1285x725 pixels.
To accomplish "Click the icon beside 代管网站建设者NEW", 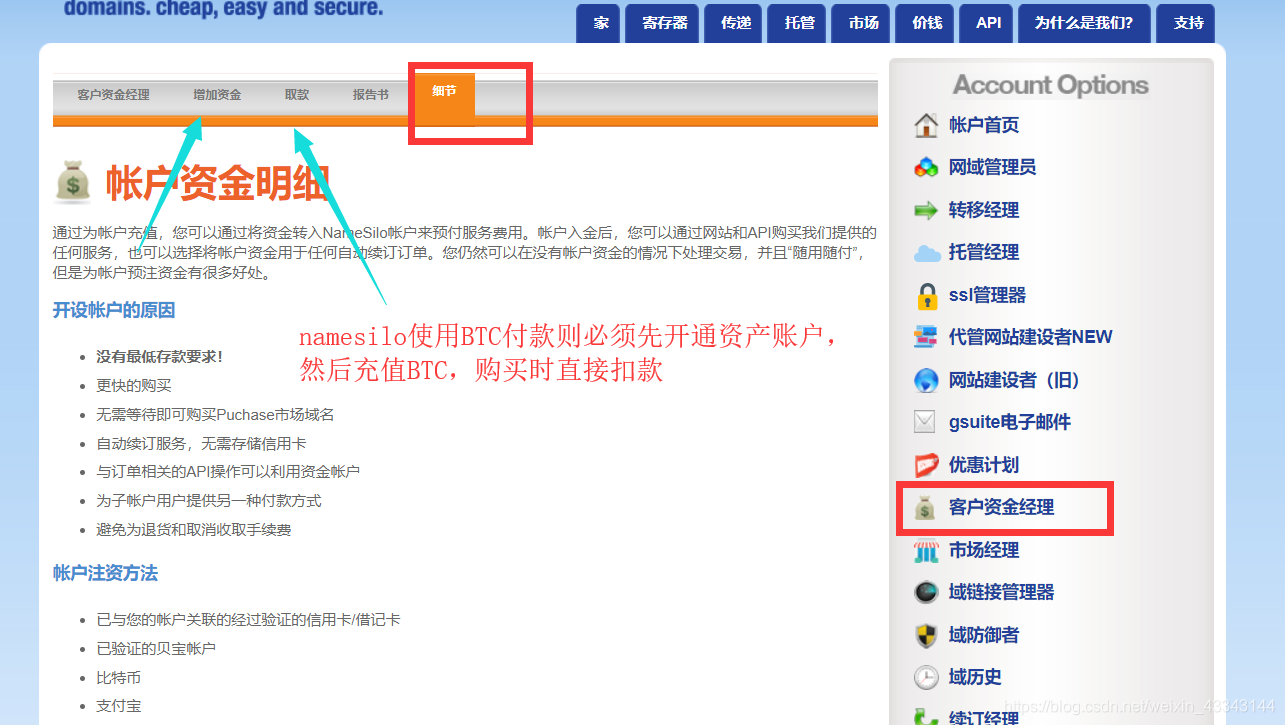I will 926,337.
